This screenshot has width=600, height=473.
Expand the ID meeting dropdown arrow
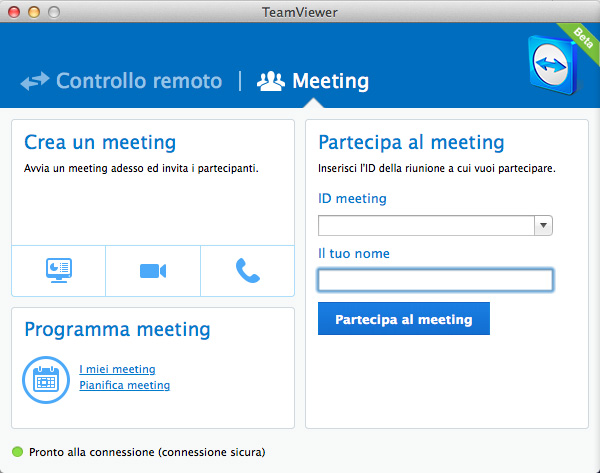point(543,225)
